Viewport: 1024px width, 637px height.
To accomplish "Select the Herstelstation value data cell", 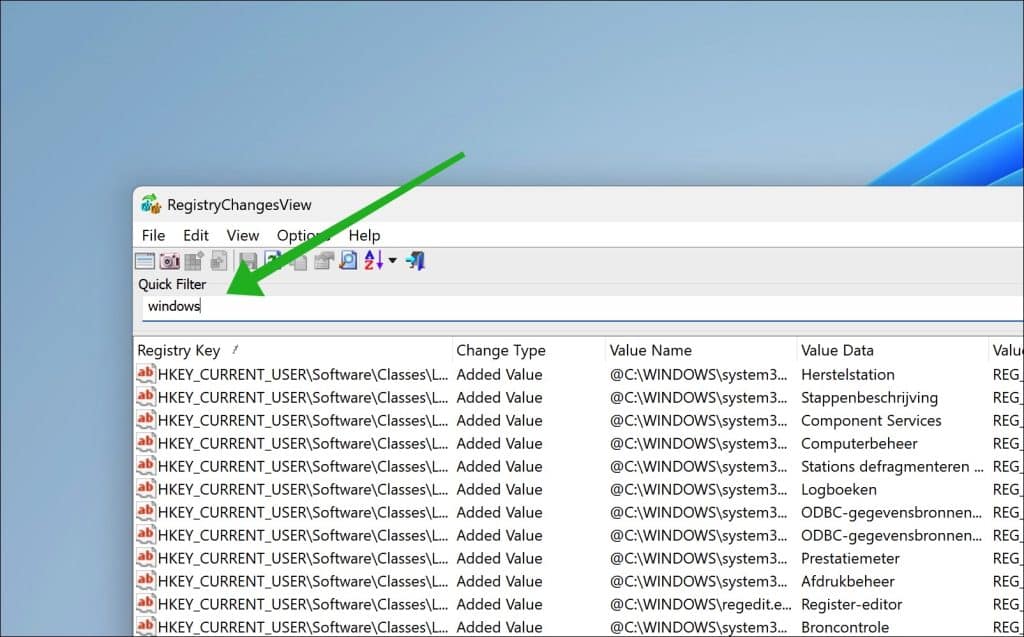I will [848, 374].
